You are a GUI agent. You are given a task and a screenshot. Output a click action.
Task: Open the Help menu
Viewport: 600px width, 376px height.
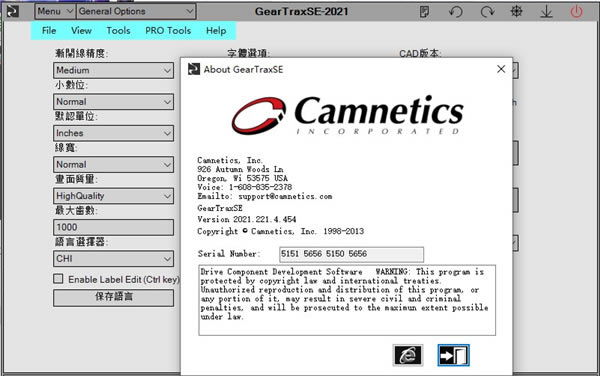point(216,31)
